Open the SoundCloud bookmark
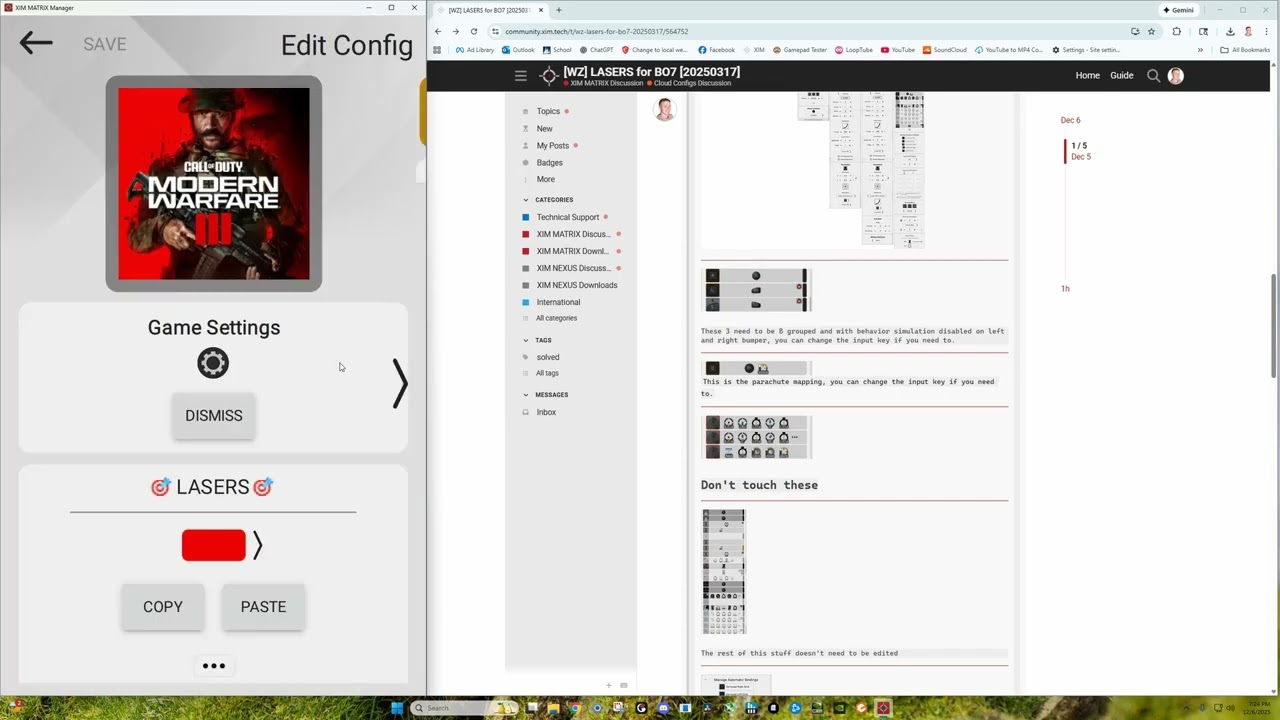 coord(945,50)
